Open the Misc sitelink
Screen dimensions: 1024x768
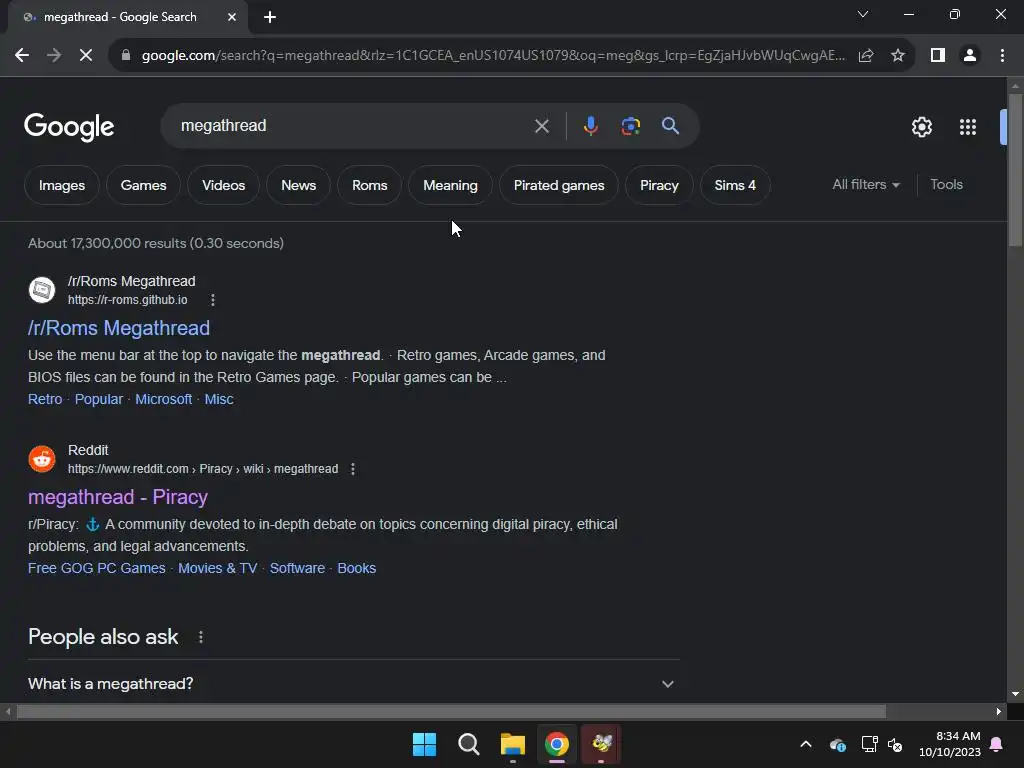click(x=219, y=399)
